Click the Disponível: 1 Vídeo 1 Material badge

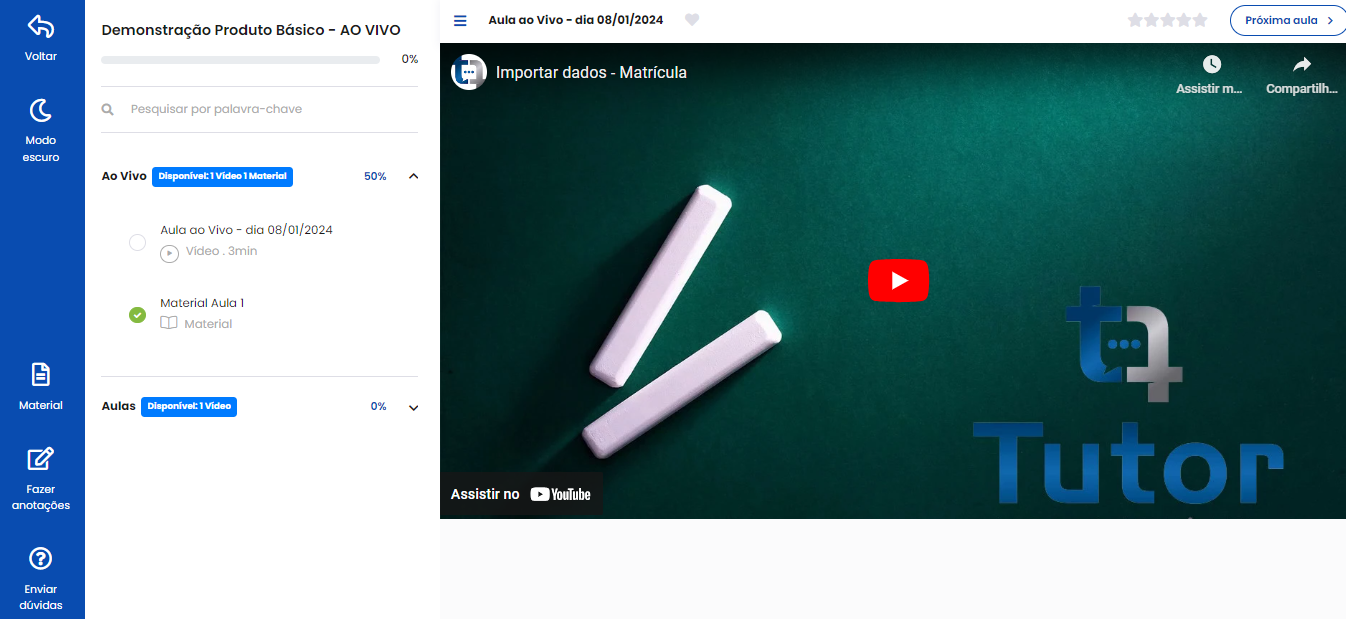(222, 176)
